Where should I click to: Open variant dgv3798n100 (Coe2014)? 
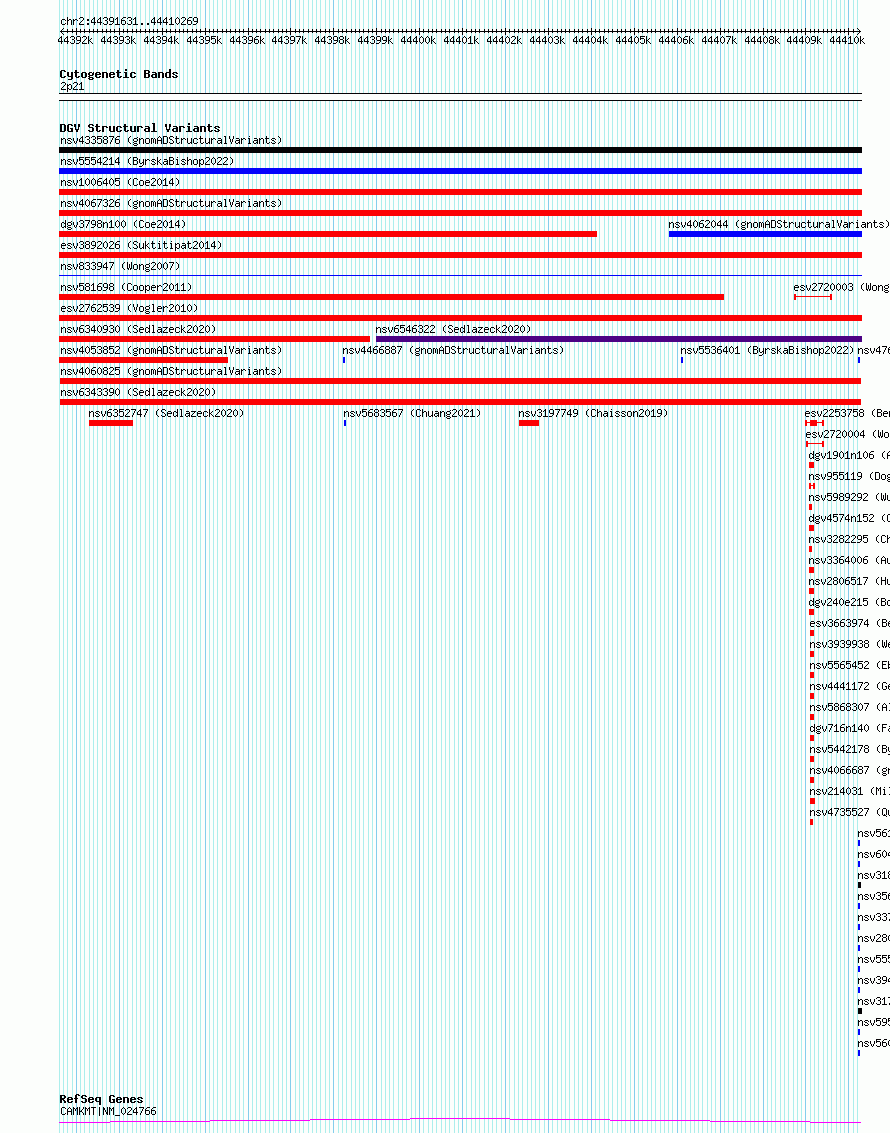[x=123, y=224]
